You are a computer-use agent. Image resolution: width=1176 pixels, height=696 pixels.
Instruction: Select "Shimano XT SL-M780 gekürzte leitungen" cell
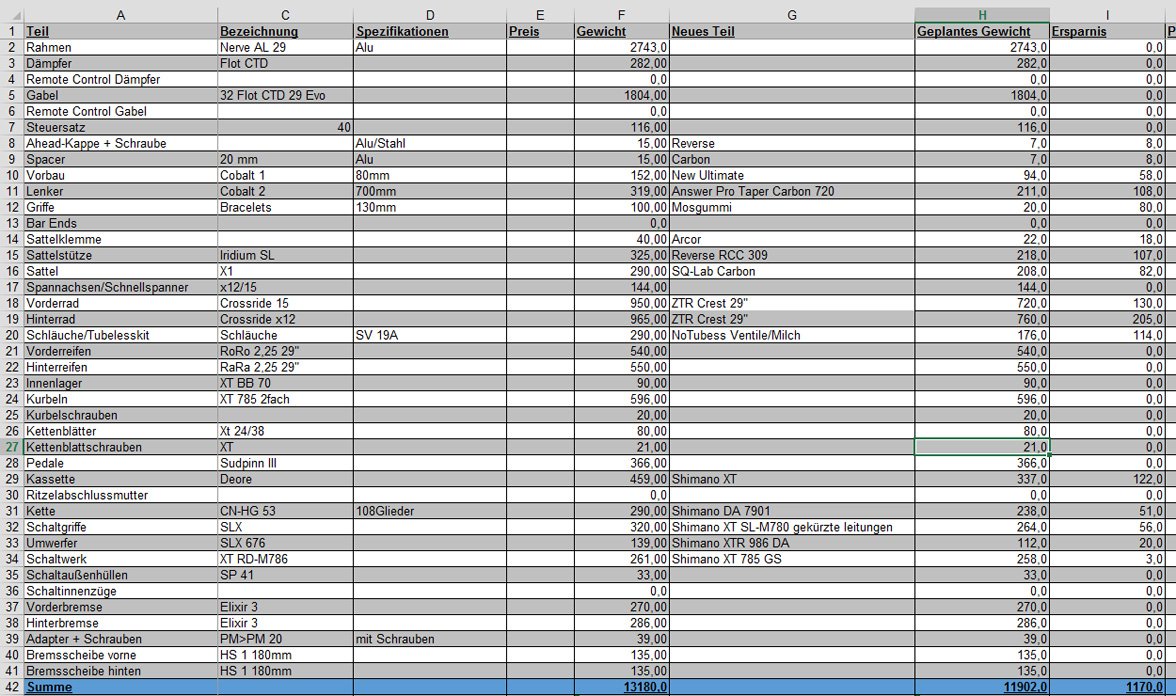click(791, 527)
